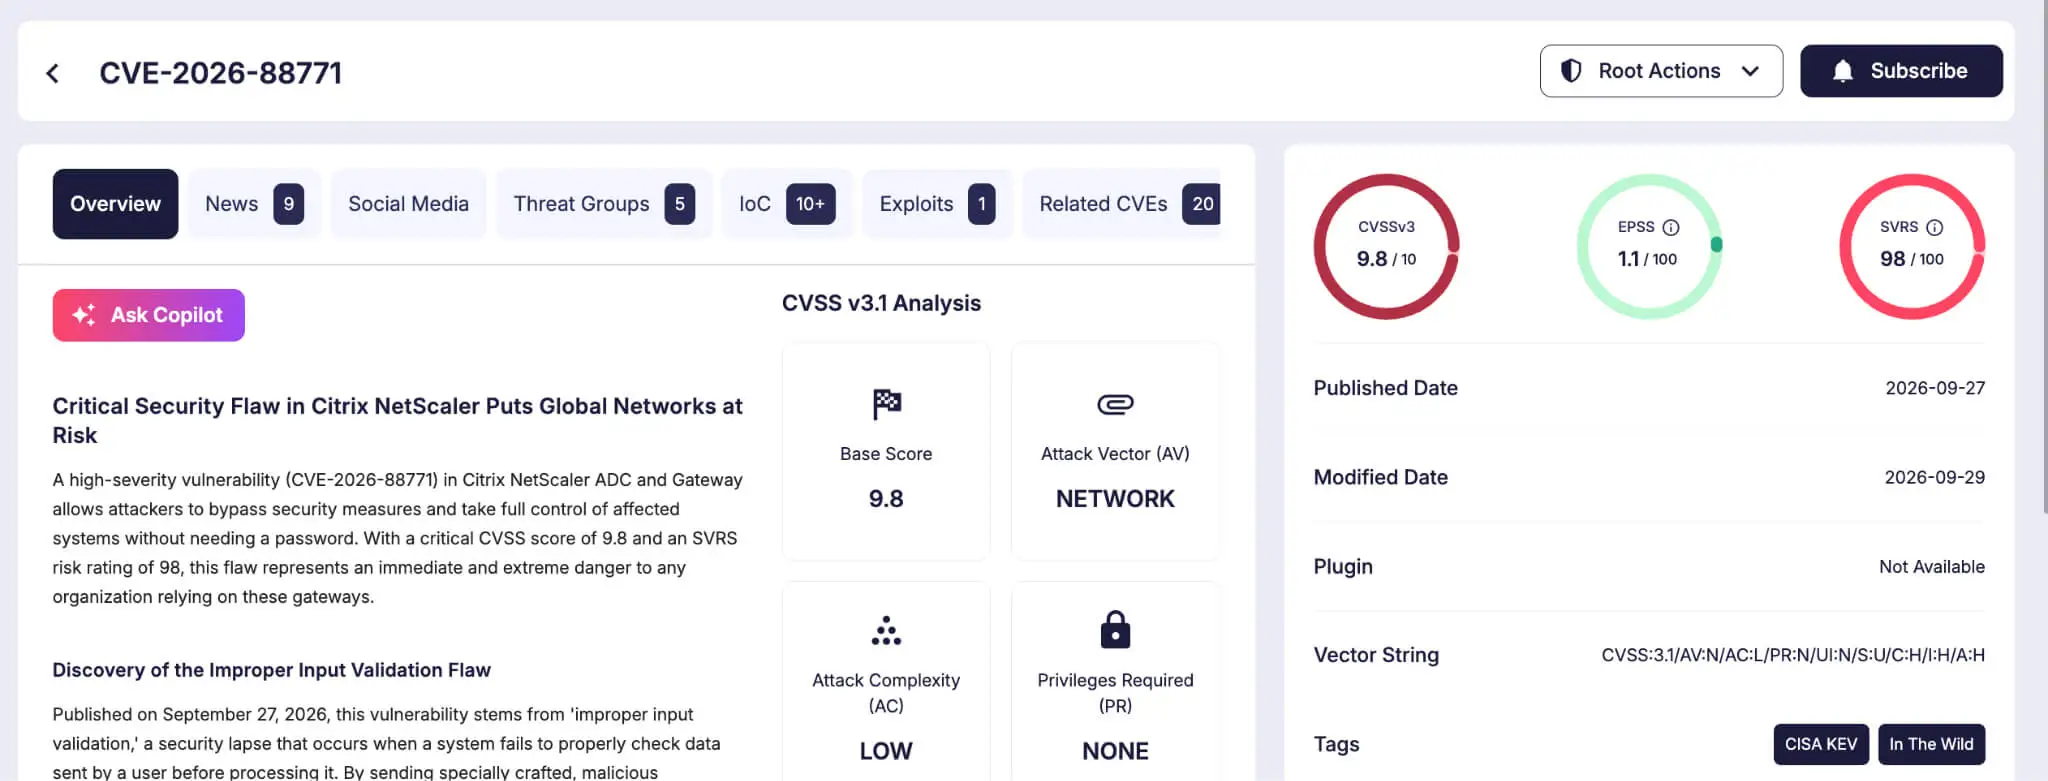The image size is (2048, 781).
Task: Select the In The Wild tag
Action: (1931, 744)
